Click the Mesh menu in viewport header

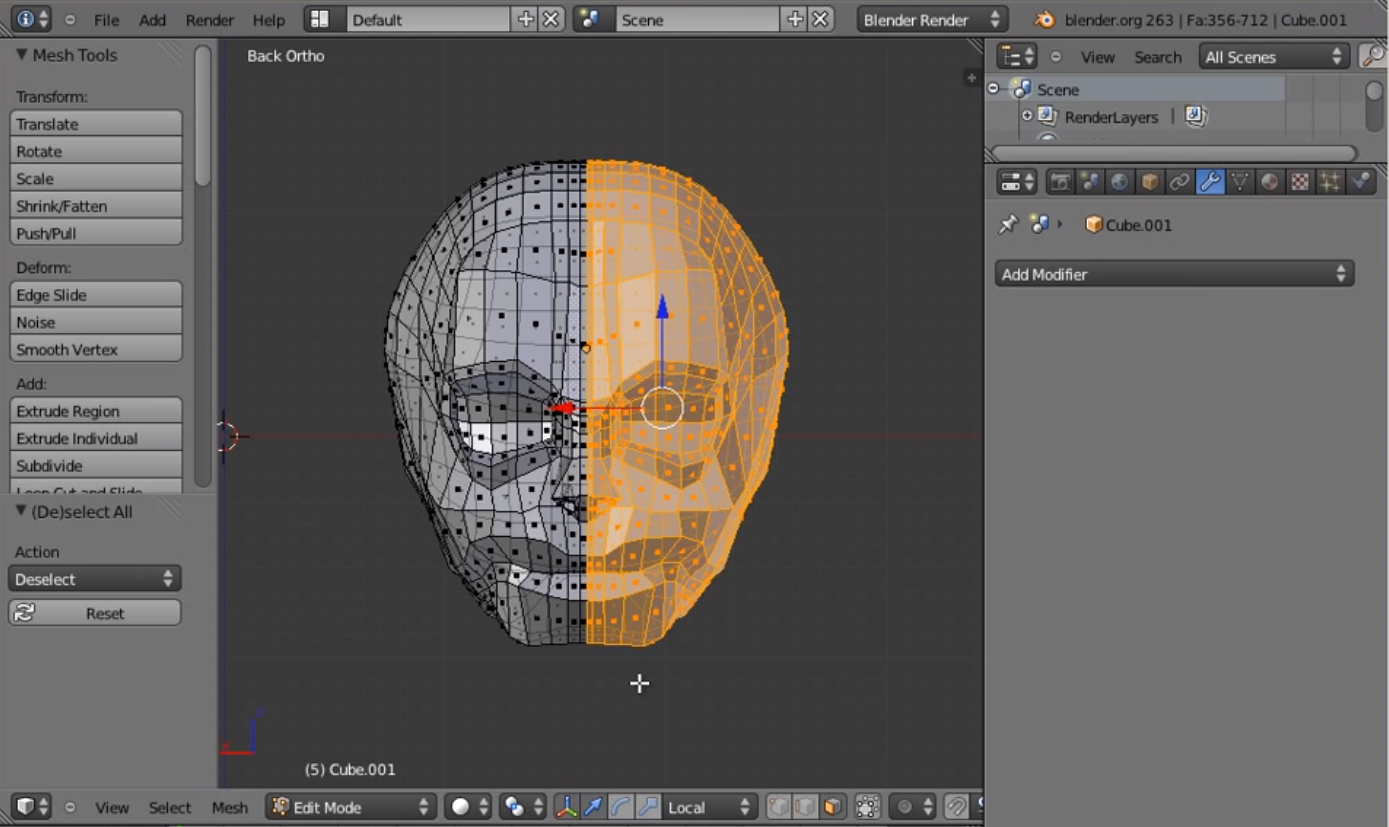pos(229,807)
